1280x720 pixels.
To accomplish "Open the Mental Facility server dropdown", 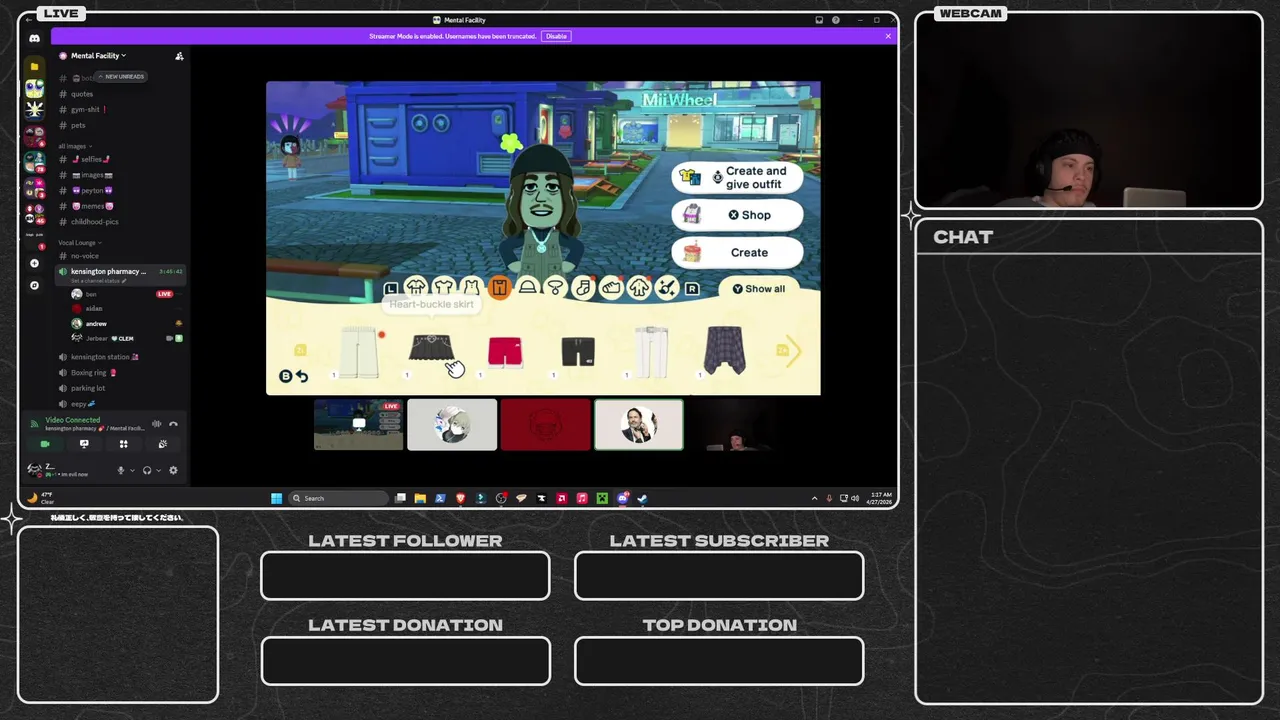I will point(97,56).
